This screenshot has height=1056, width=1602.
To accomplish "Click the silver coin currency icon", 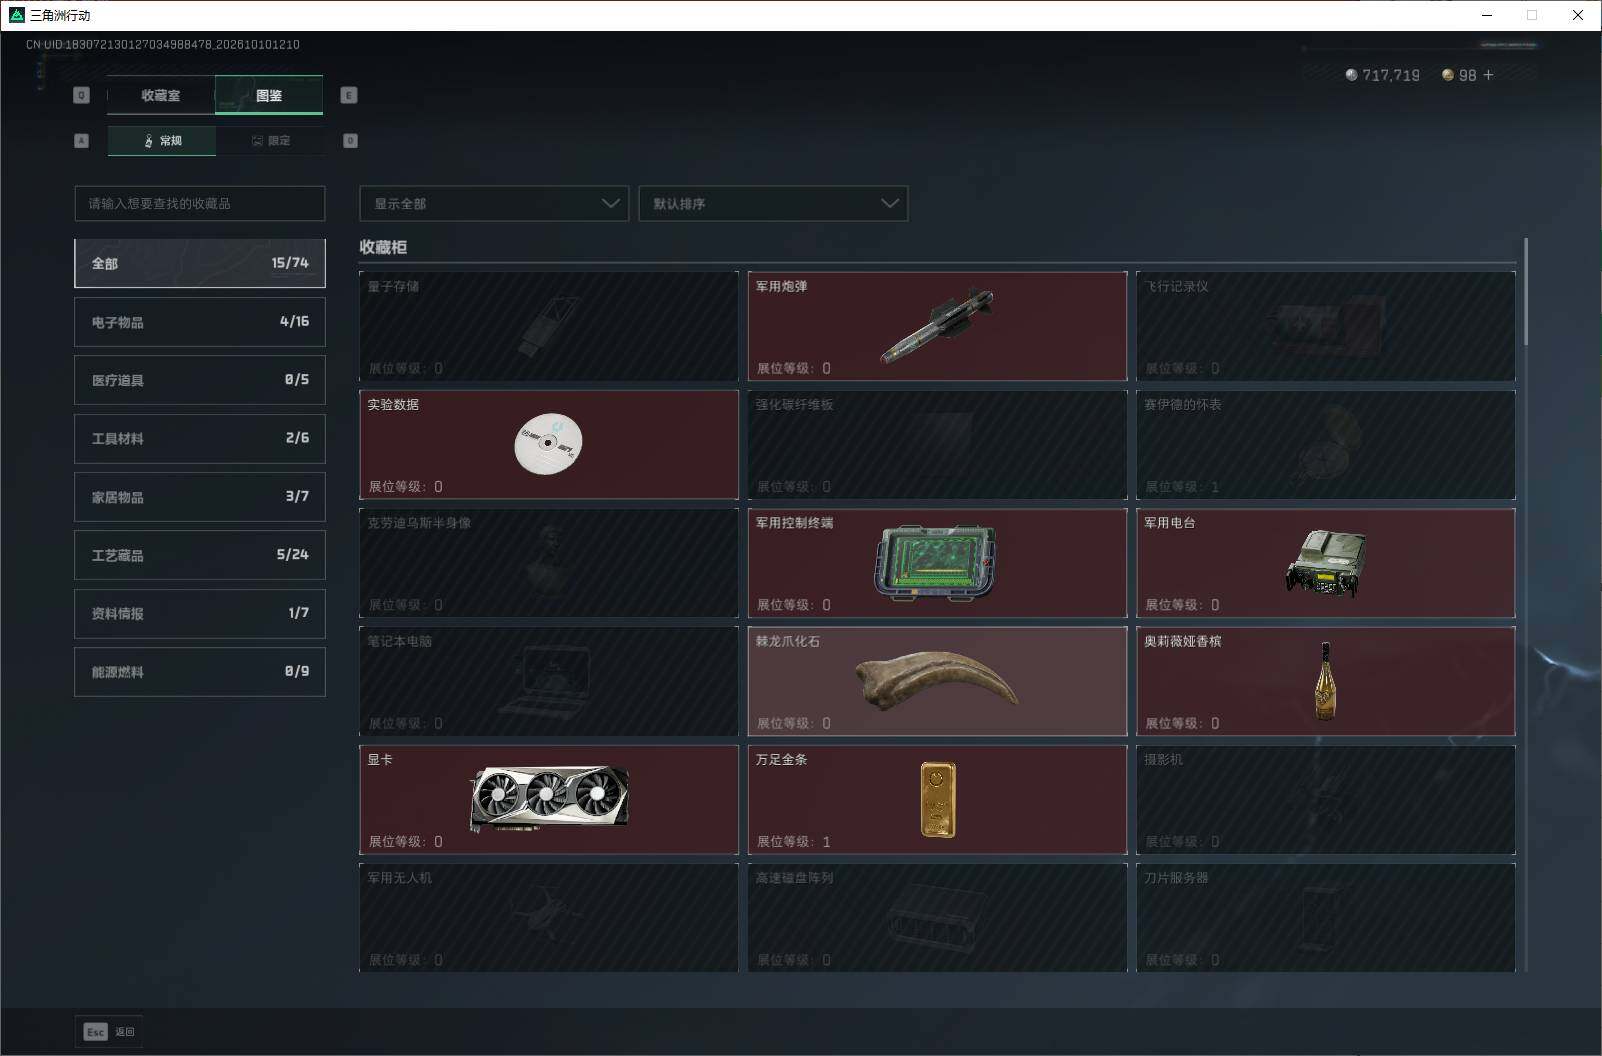I will click(1351, 75).
